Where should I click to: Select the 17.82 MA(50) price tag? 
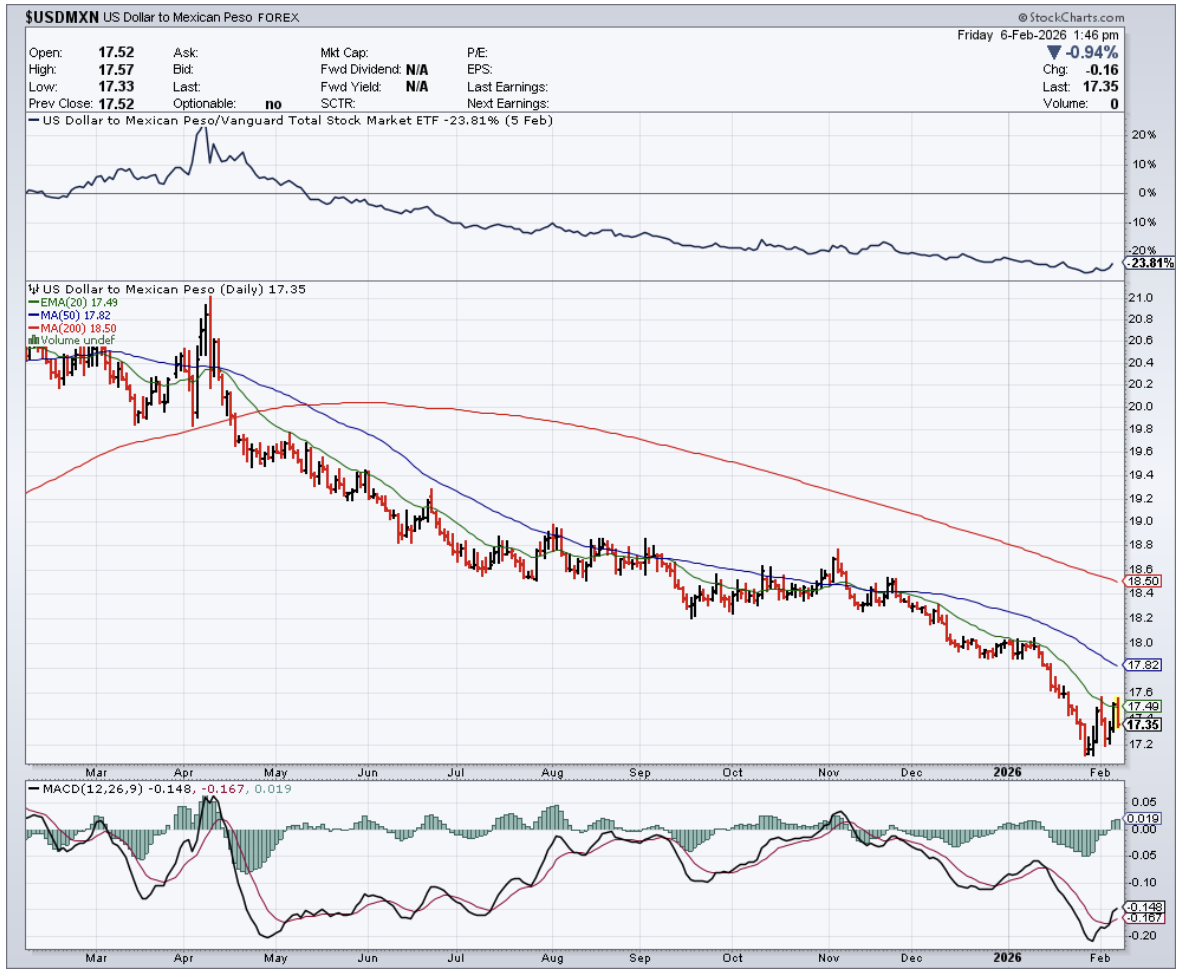point(1142,665)
